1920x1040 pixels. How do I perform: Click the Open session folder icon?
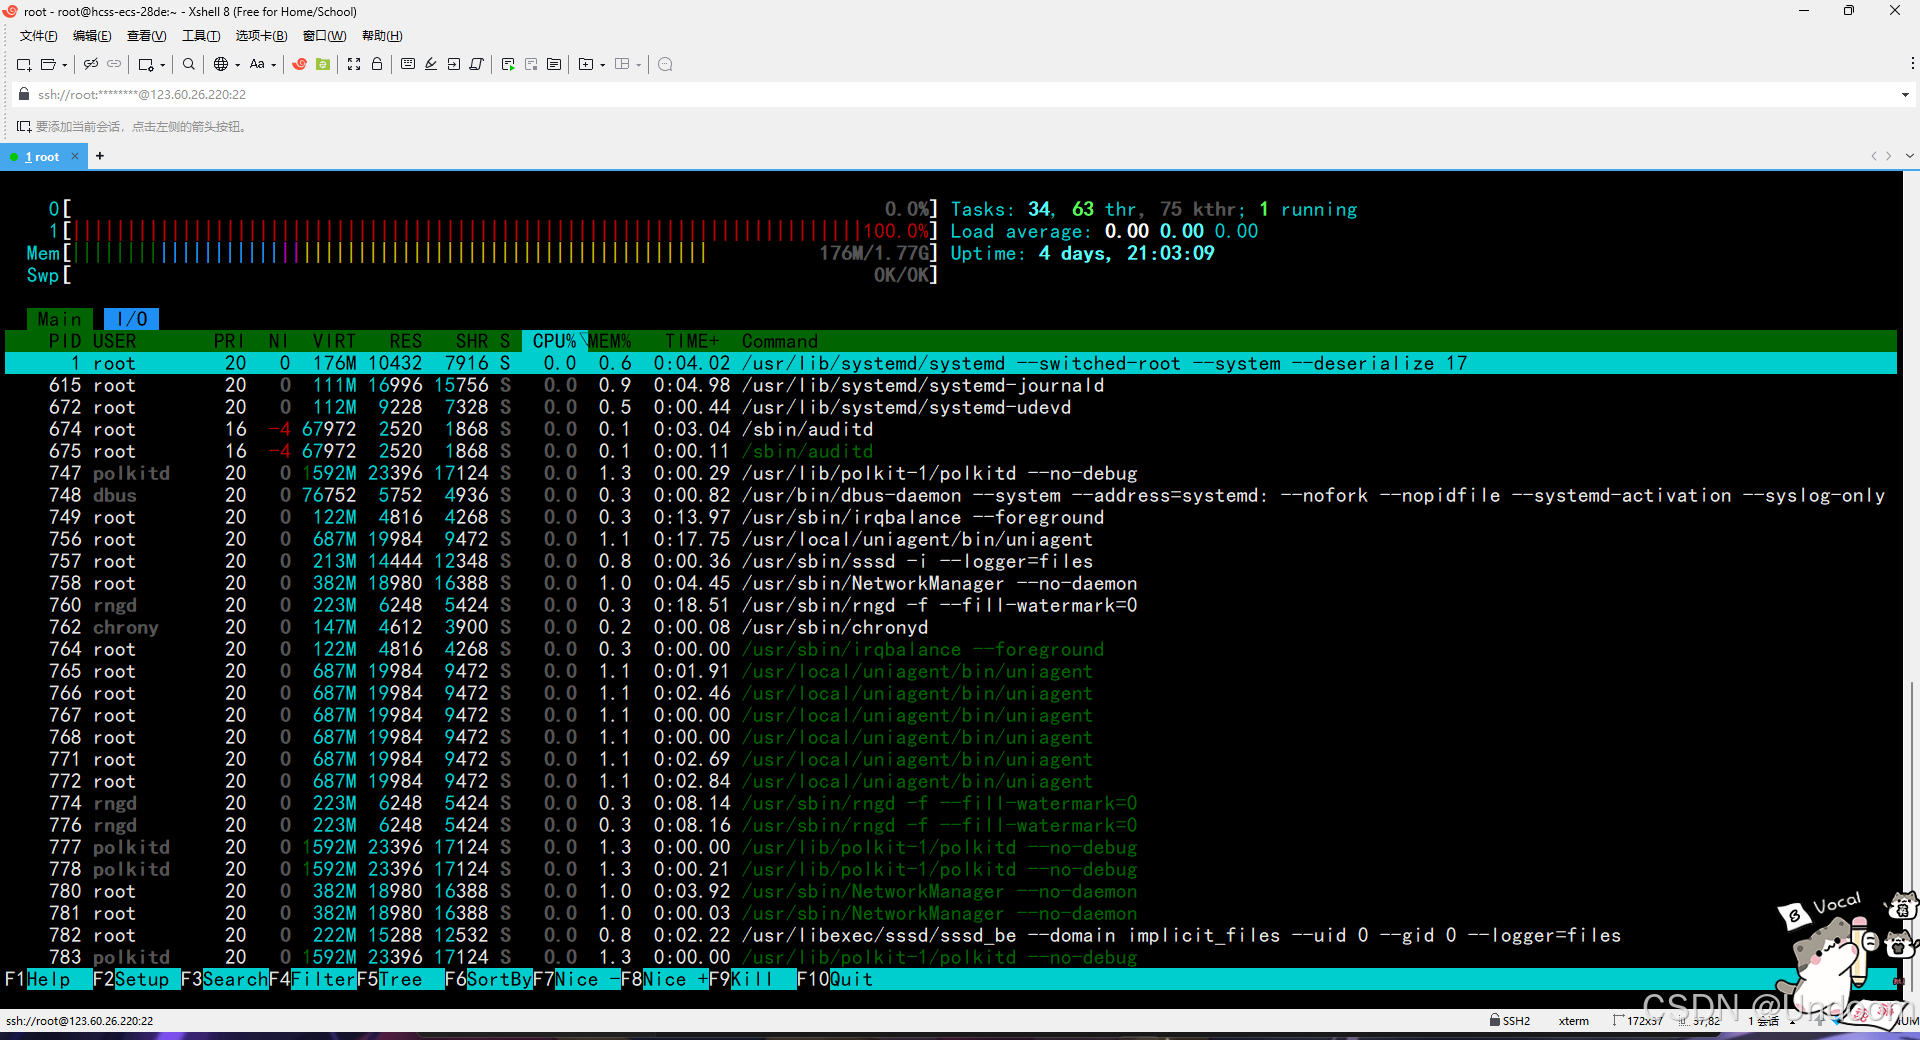coord(47,64)
